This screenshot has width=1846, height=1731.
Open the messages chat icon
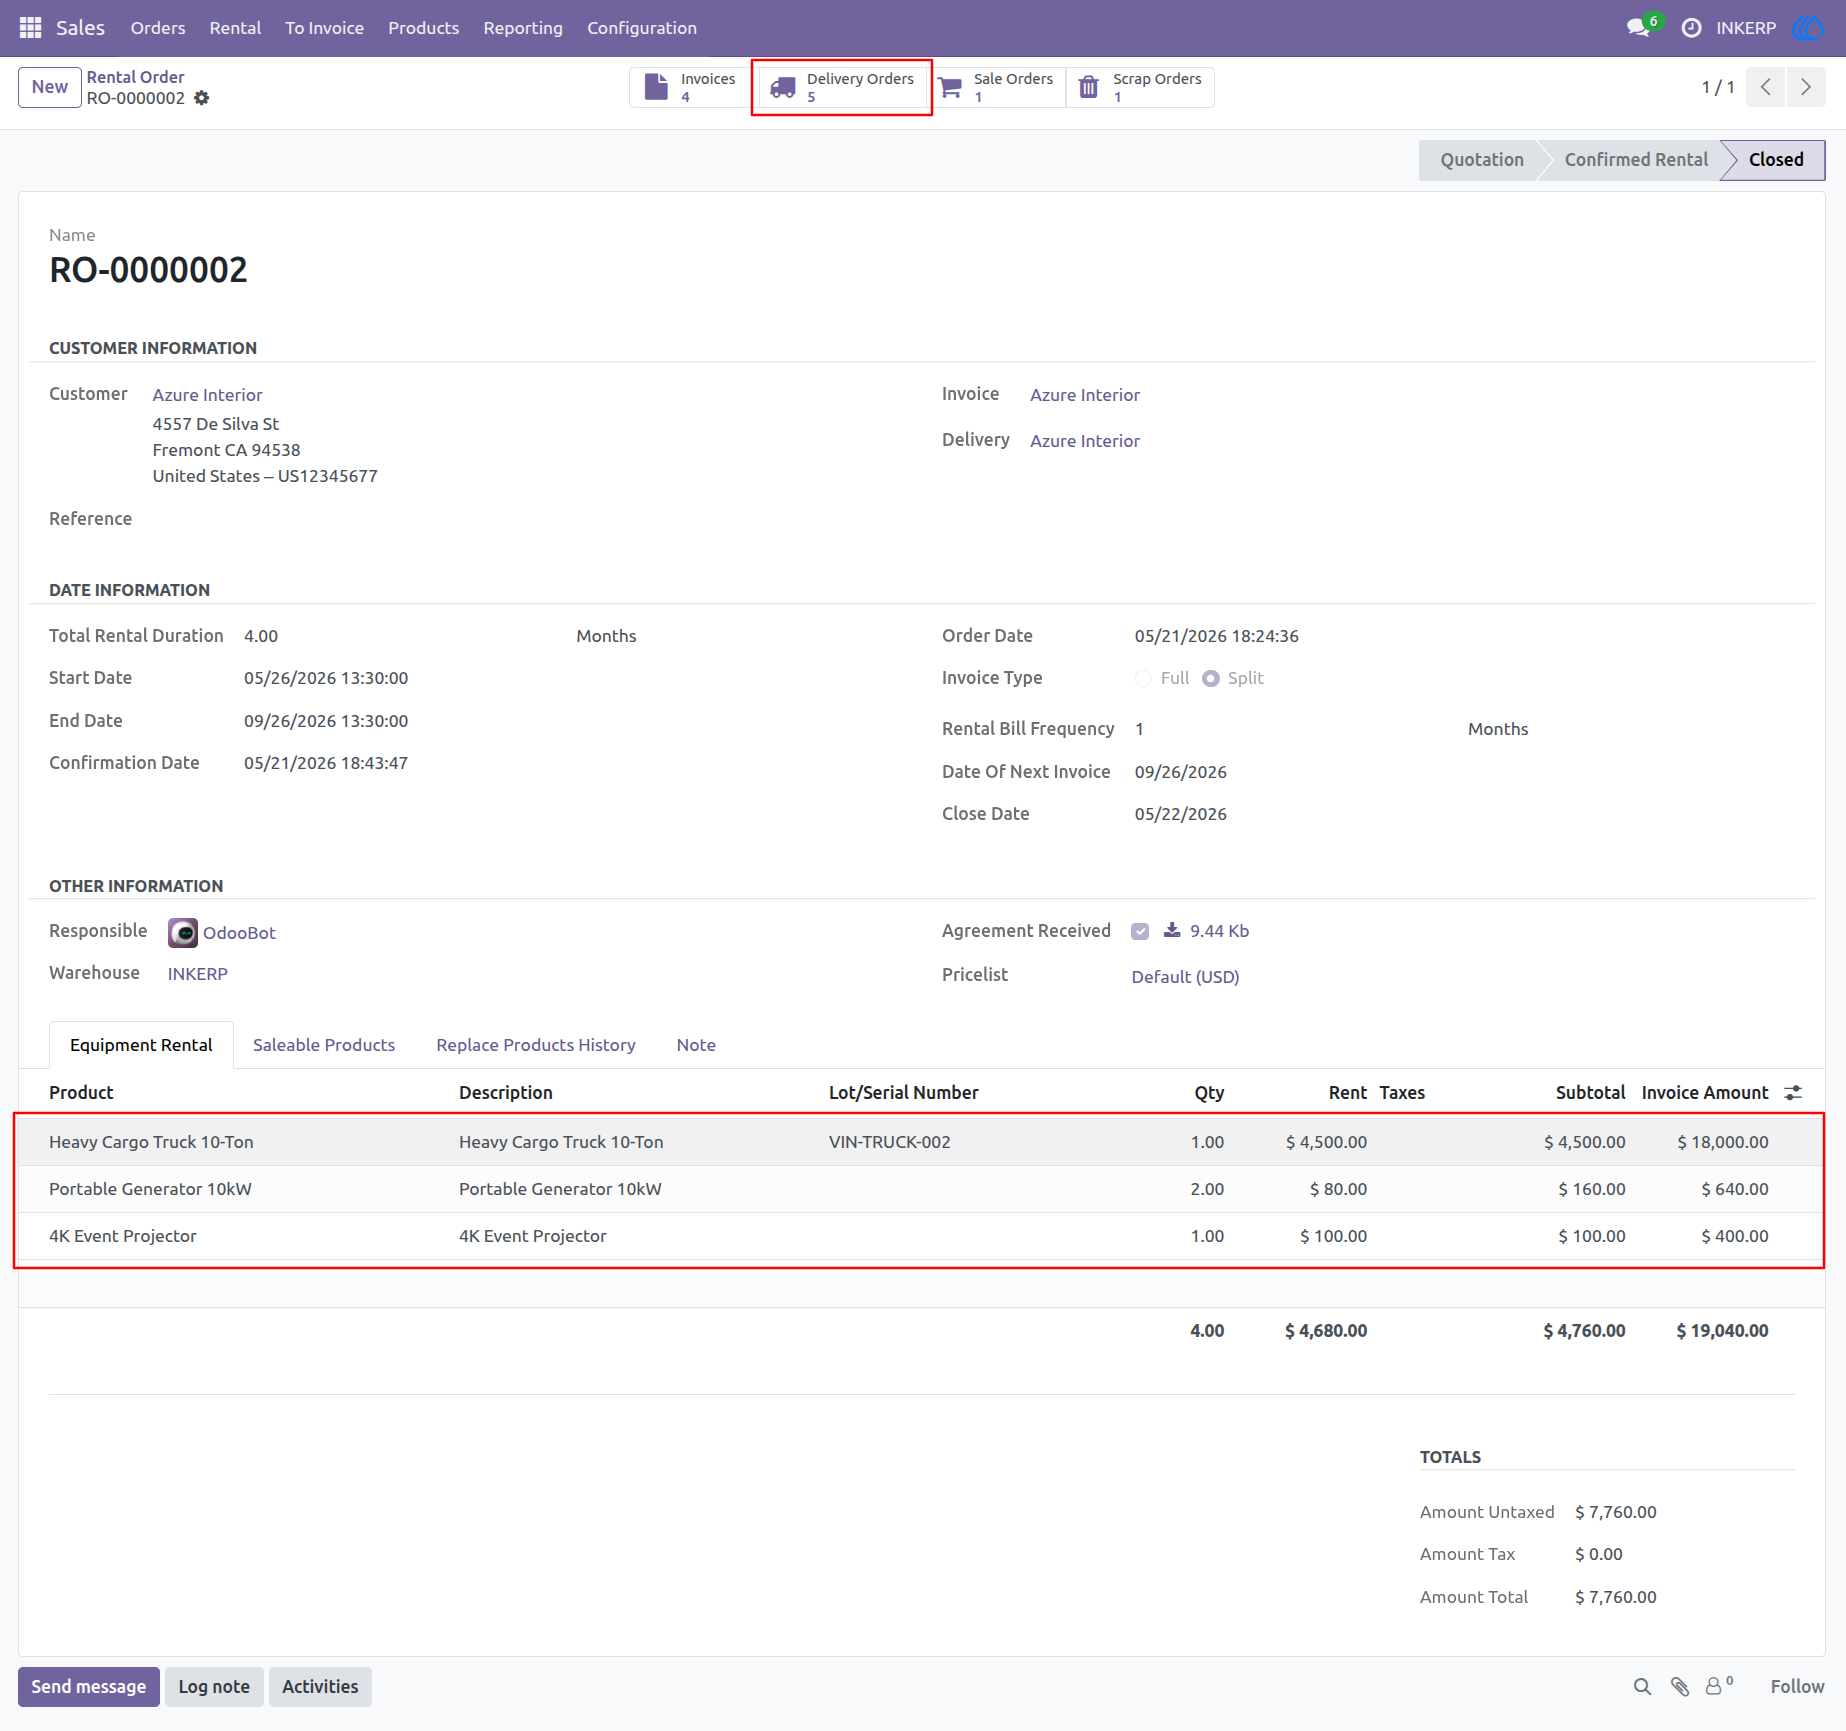click(1637, 28)
